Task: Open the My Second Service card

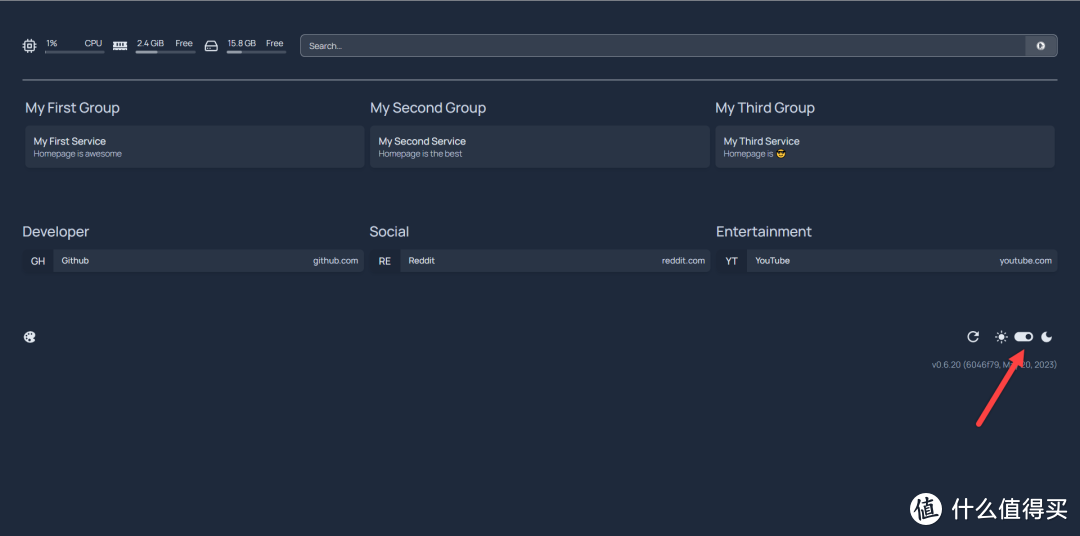Action: pyautogui.click(x=539, y=147)
